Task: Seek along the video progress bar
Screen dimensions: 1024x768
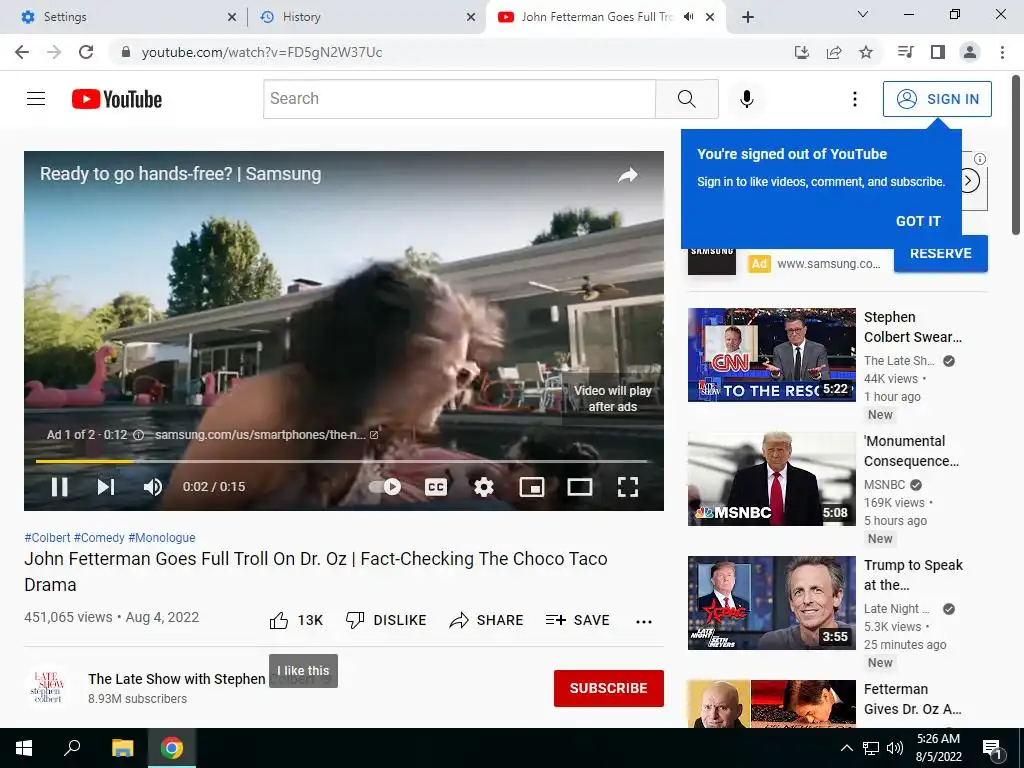Action: pyautogui.click(x=344, y=461)
